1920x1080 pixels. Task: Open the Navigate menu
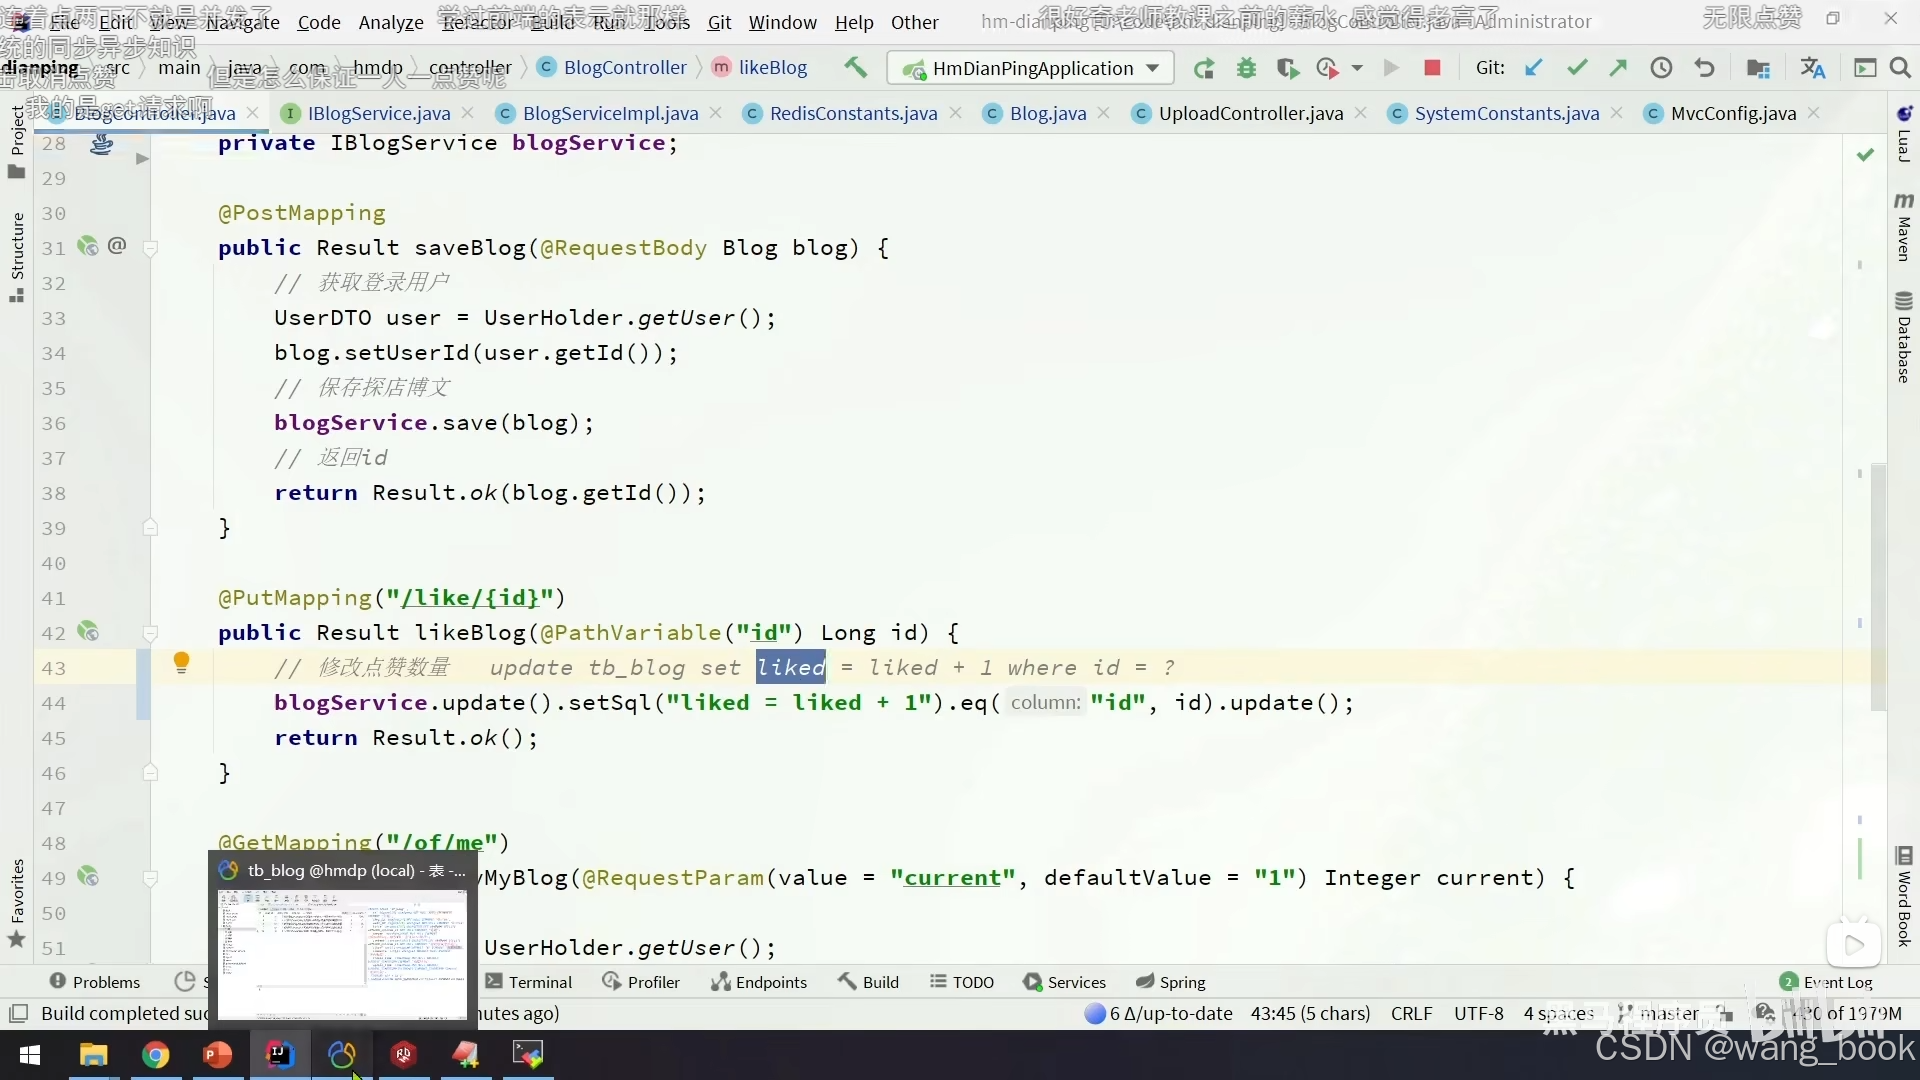(243, 22)
